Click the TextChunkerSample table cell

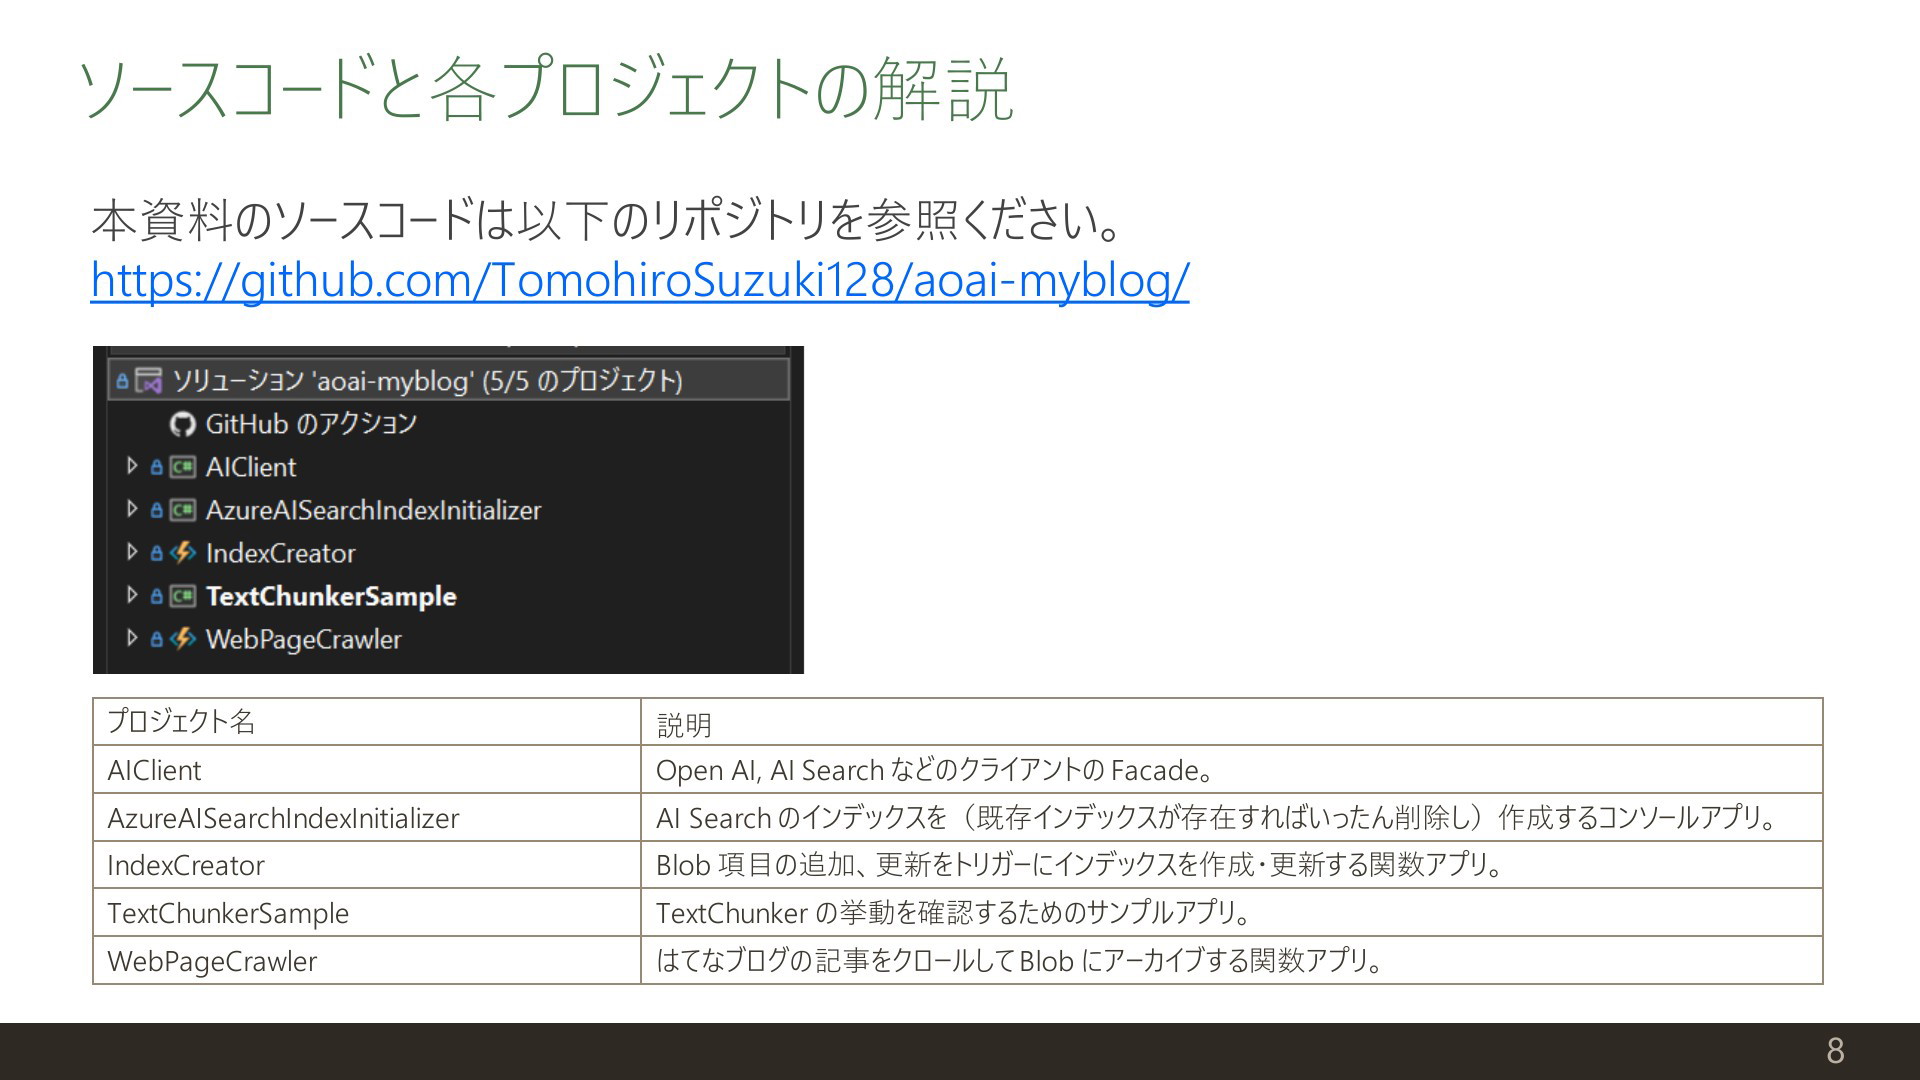pos(367,912)
